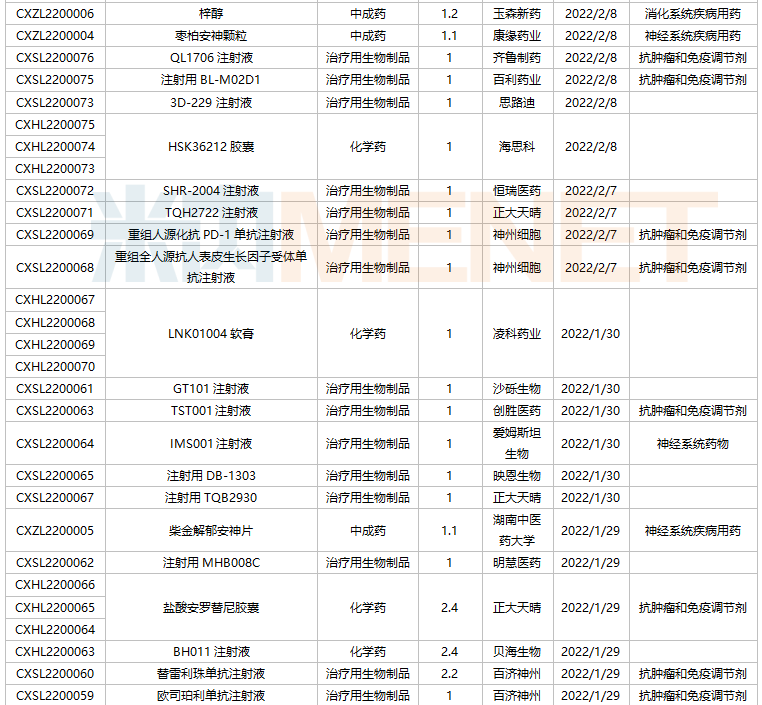Select acceptance number CXHL2200069
The width and height of the screenshot is (762, 705).
pyautogui.click(x=55, y=344)
